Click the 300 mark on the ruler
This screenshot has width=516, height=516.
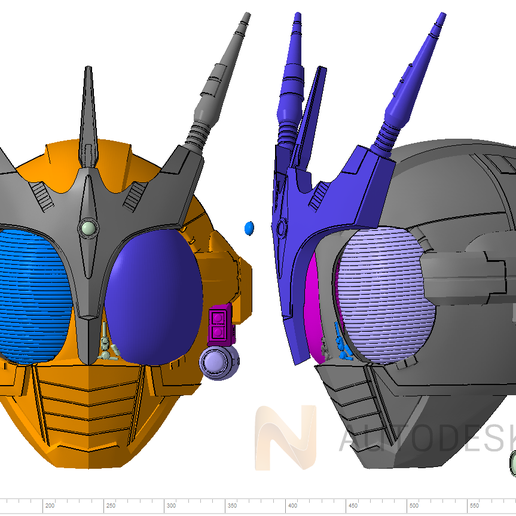171,506
